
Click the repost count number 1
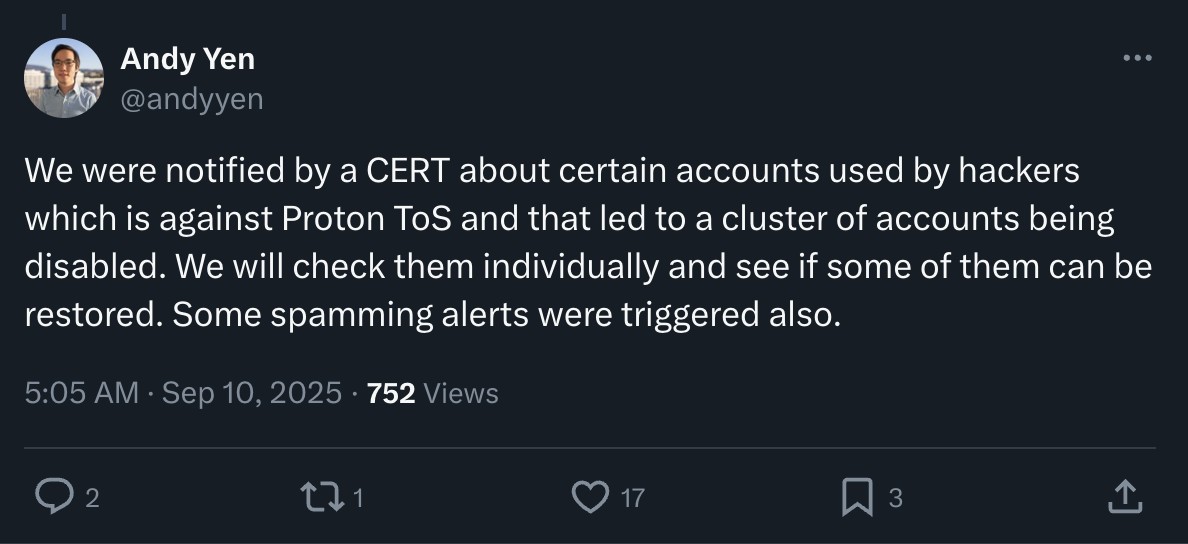click(358, 497)
